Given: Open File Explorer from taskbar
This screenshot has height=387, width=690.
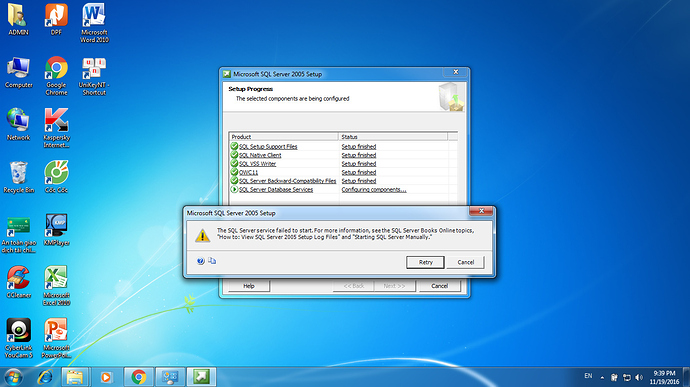Looking at the screenshot, I should [74, 377].
